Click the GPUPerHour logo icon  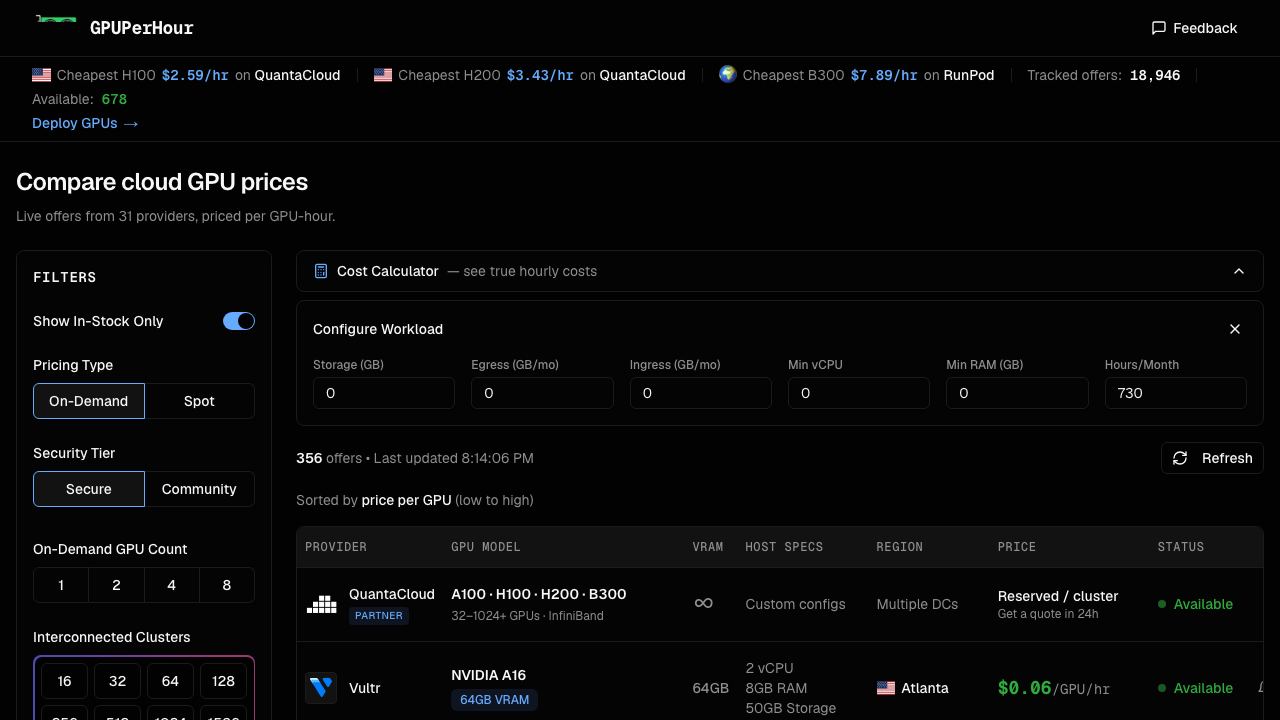[x=56, y=19]
